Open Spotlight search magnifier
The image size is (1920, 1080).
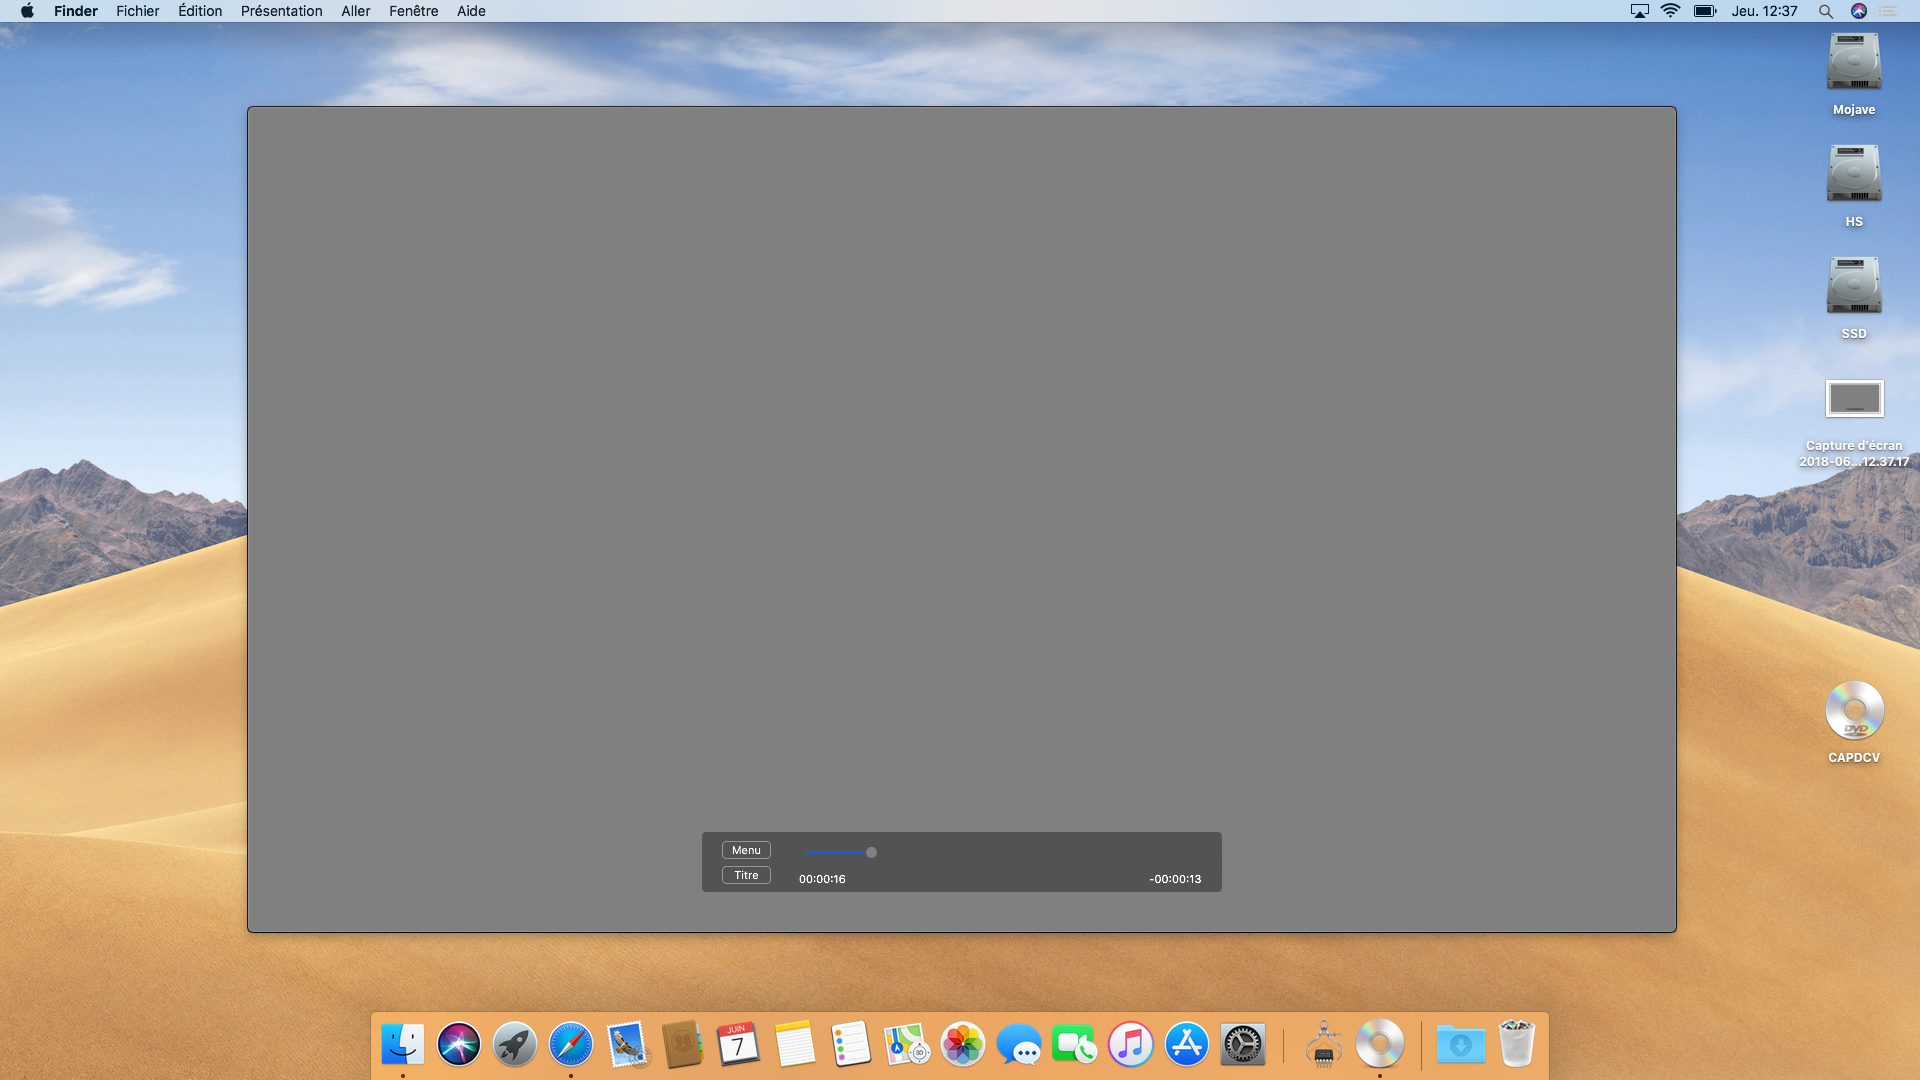pos(1825,11)
